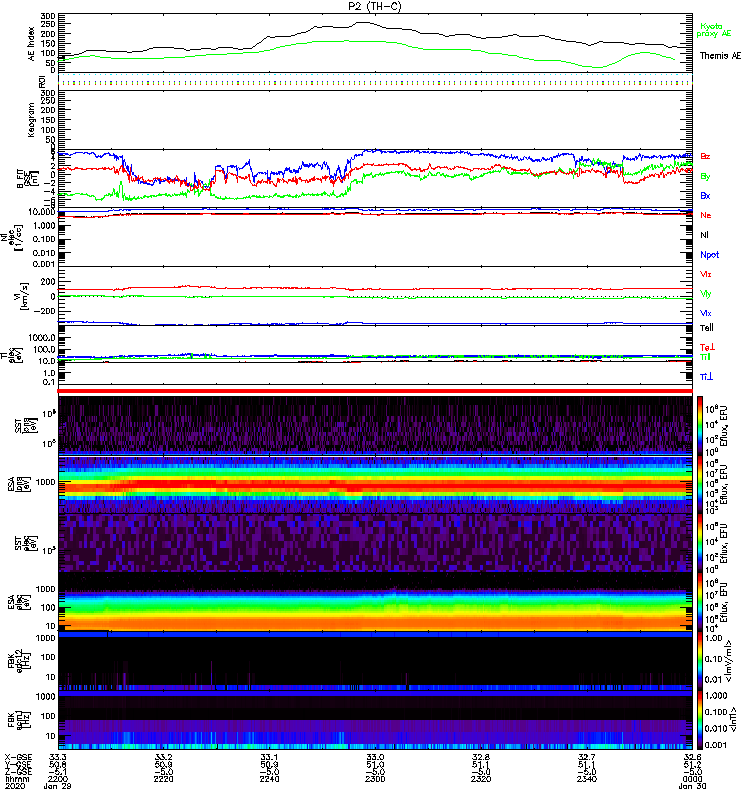
Task: Select the blue Npot legend label
Action: [710, 255]
